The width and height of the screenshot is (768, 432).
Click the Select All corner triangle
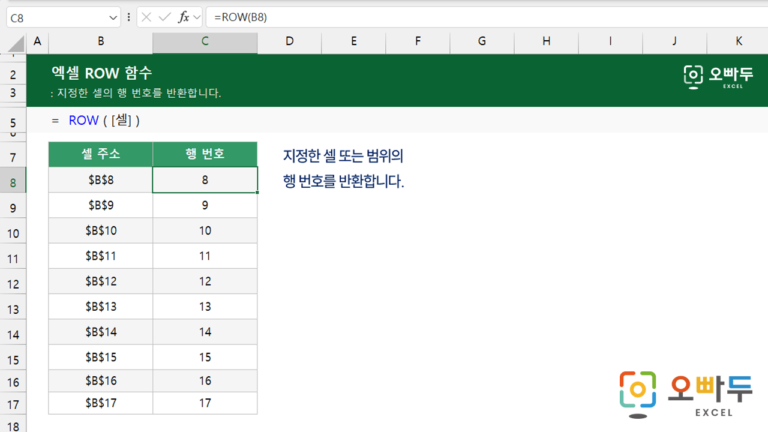tap(15, 44)
